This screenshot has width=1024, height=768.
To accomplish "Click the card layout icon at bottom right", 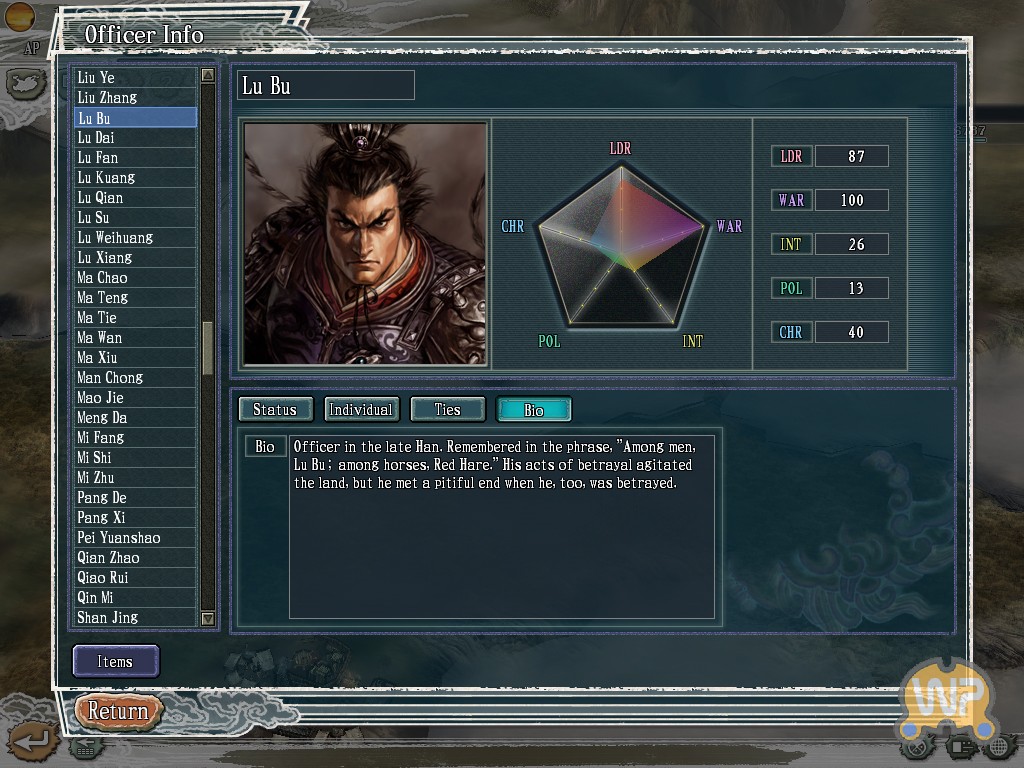I will 961,747.
